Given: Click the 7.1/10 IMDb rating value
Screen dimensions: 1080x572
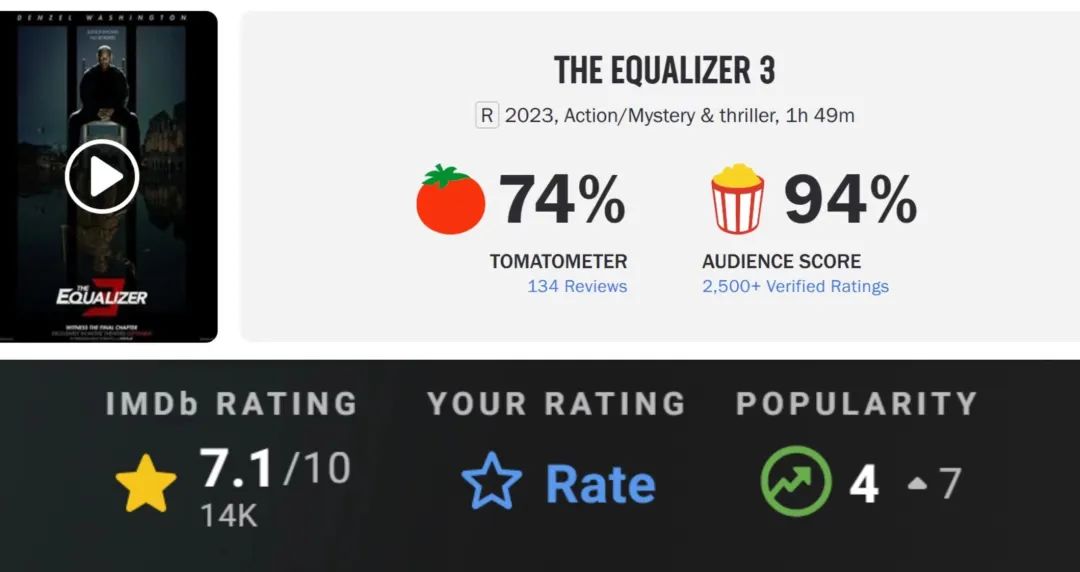Looking at the screenshot, I should tap(275, 467).
